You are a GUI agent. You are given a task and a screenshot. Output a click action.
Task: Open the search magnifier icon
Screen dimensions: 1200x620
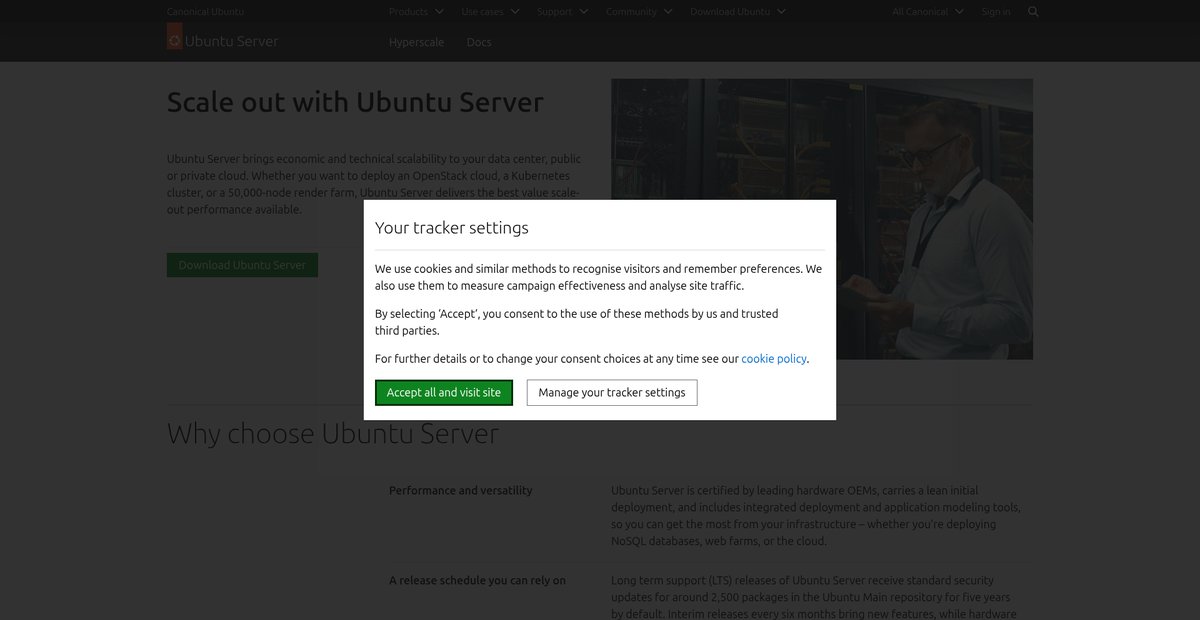click(x=1034, y=12)
